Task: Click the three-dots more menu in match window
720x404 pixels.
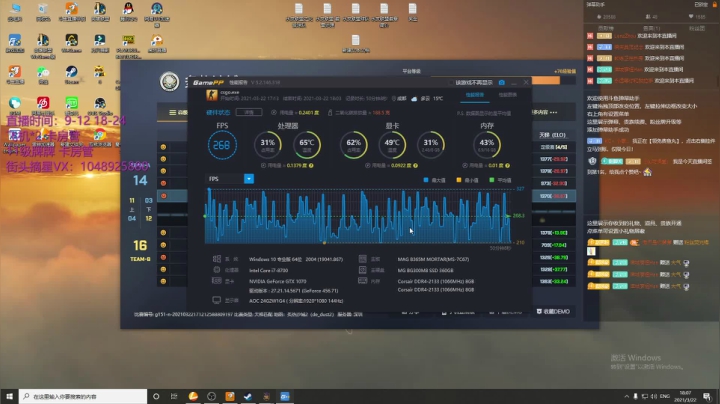Action: (553, 112)
